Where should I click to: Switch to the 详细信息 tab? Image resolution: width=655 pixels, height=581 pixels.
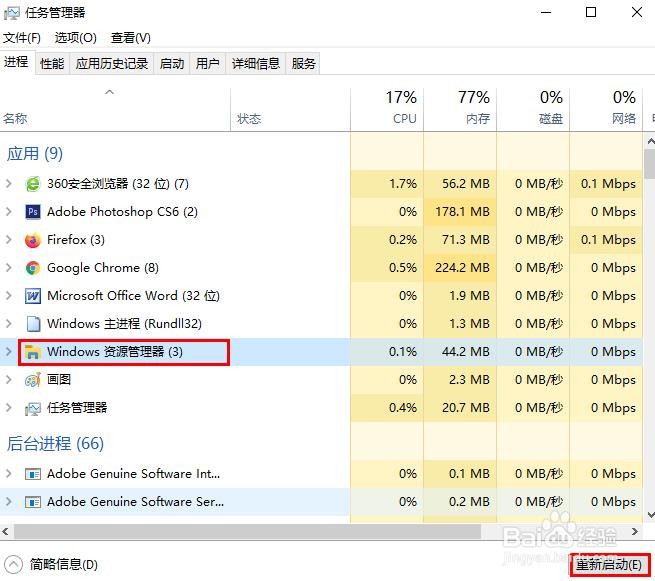pos(256,64)
